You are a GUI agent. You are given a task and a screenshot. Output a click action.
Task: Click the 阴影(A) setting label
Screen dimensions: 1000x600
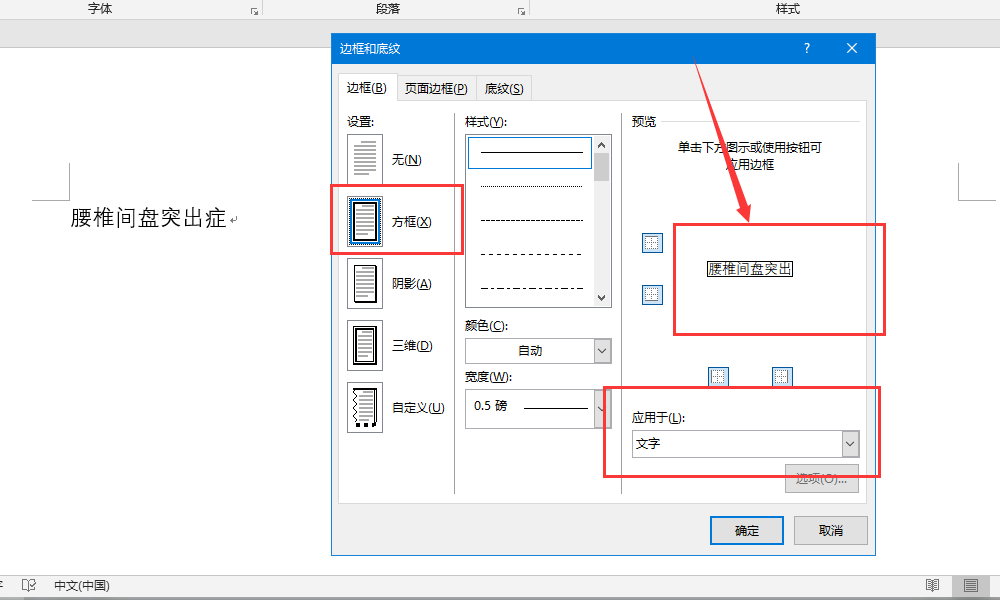coord(411,284)
